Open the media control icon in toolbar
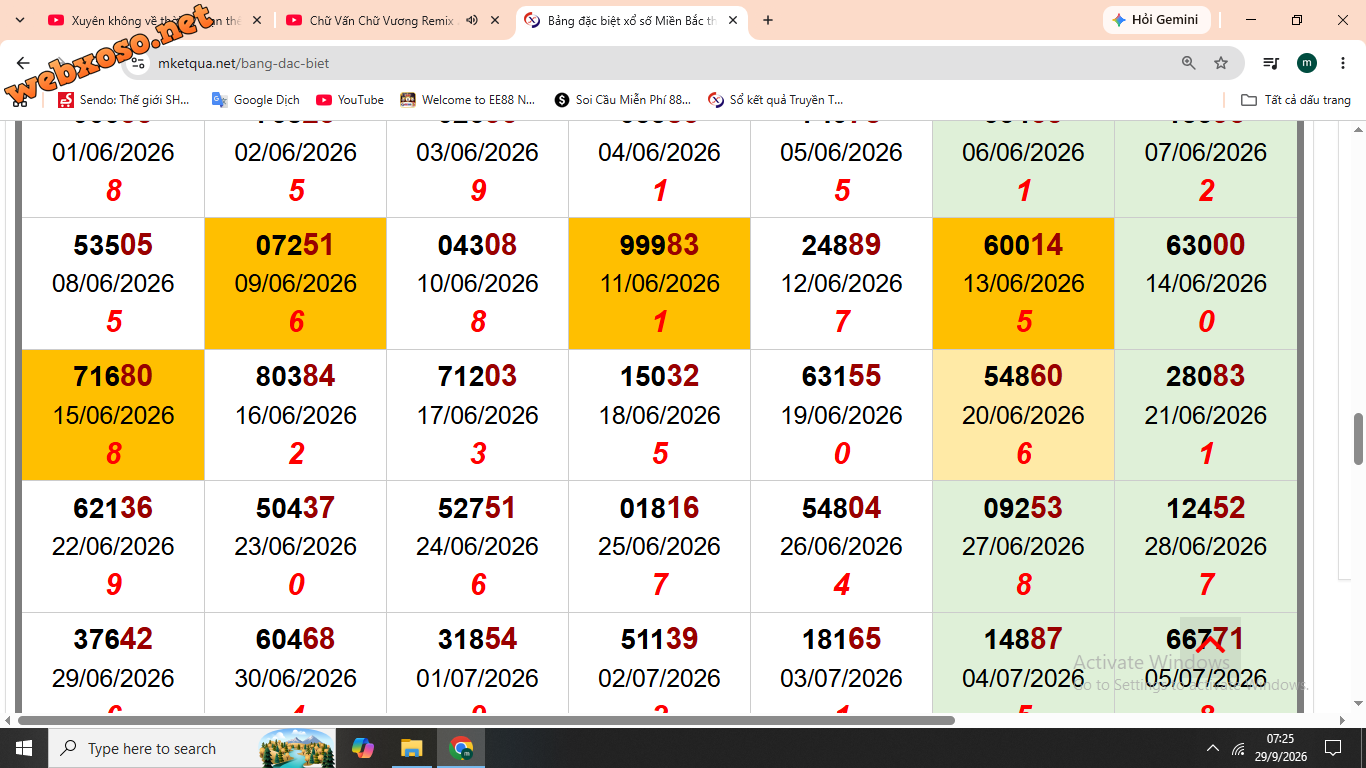Screen dimensions: 1366x768 coord(1271,63)
